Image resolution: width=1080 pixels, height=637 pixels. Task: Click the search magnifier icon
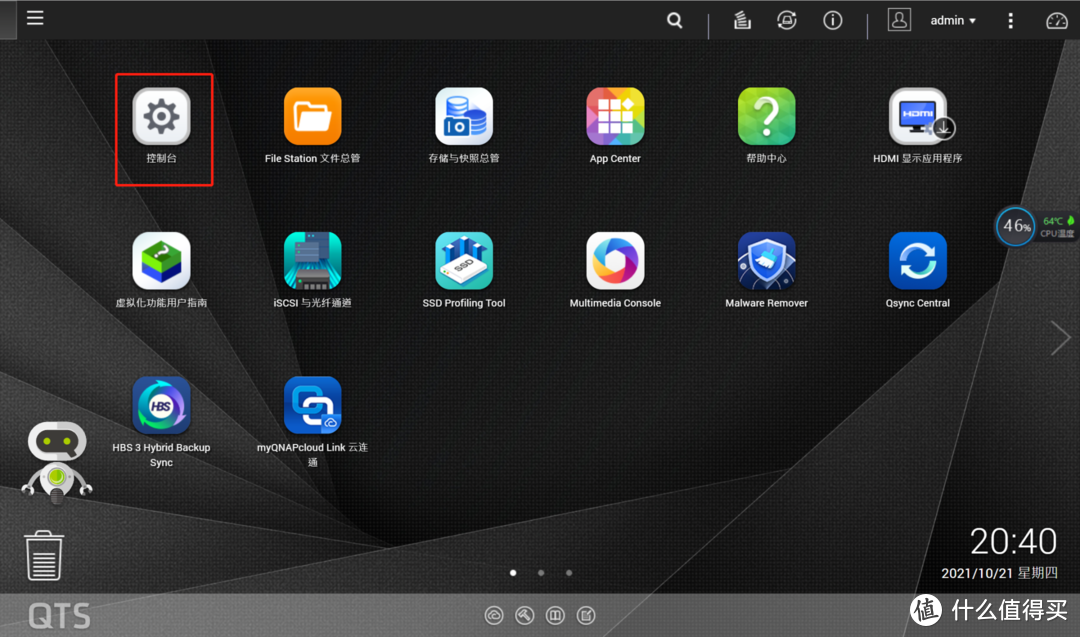[675, 21]
